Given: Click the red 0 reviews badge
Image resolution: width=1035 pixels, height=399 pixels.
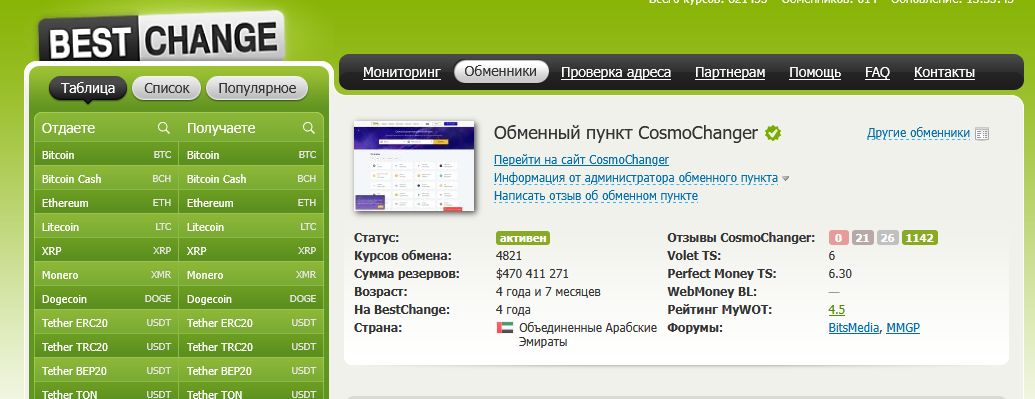Looking at the screenshot, I should (838, 238).
